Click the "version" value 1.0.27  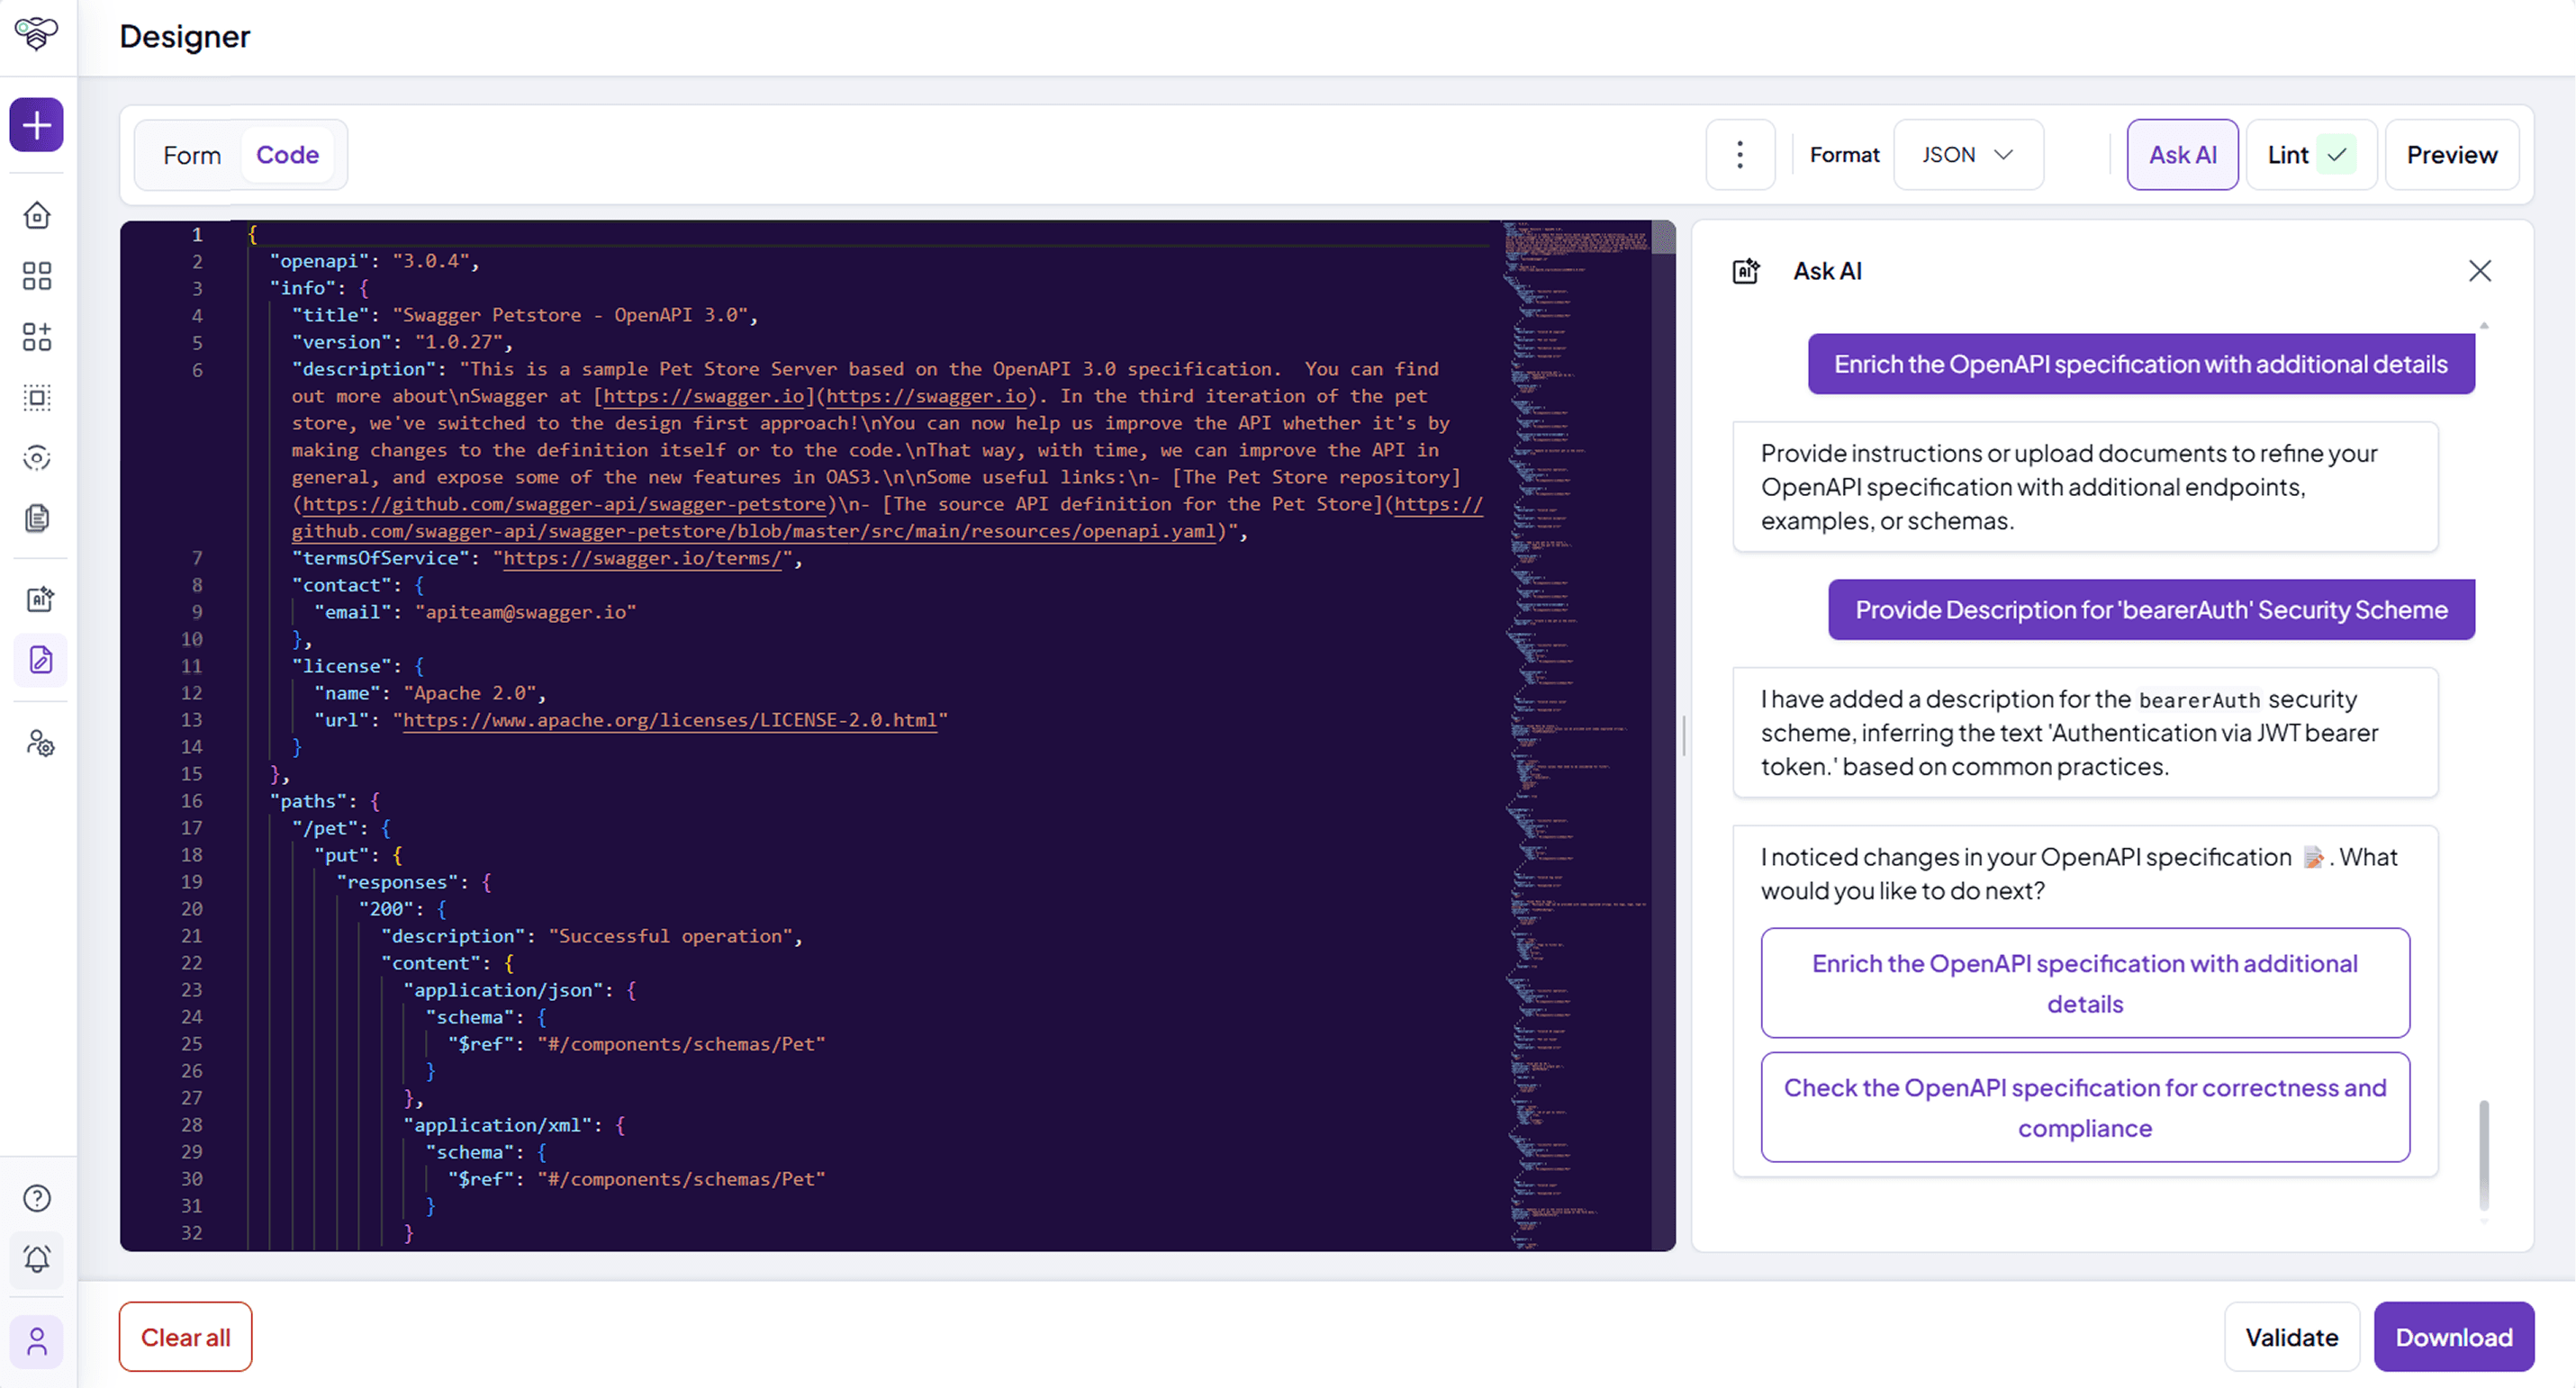pos(459,342)
